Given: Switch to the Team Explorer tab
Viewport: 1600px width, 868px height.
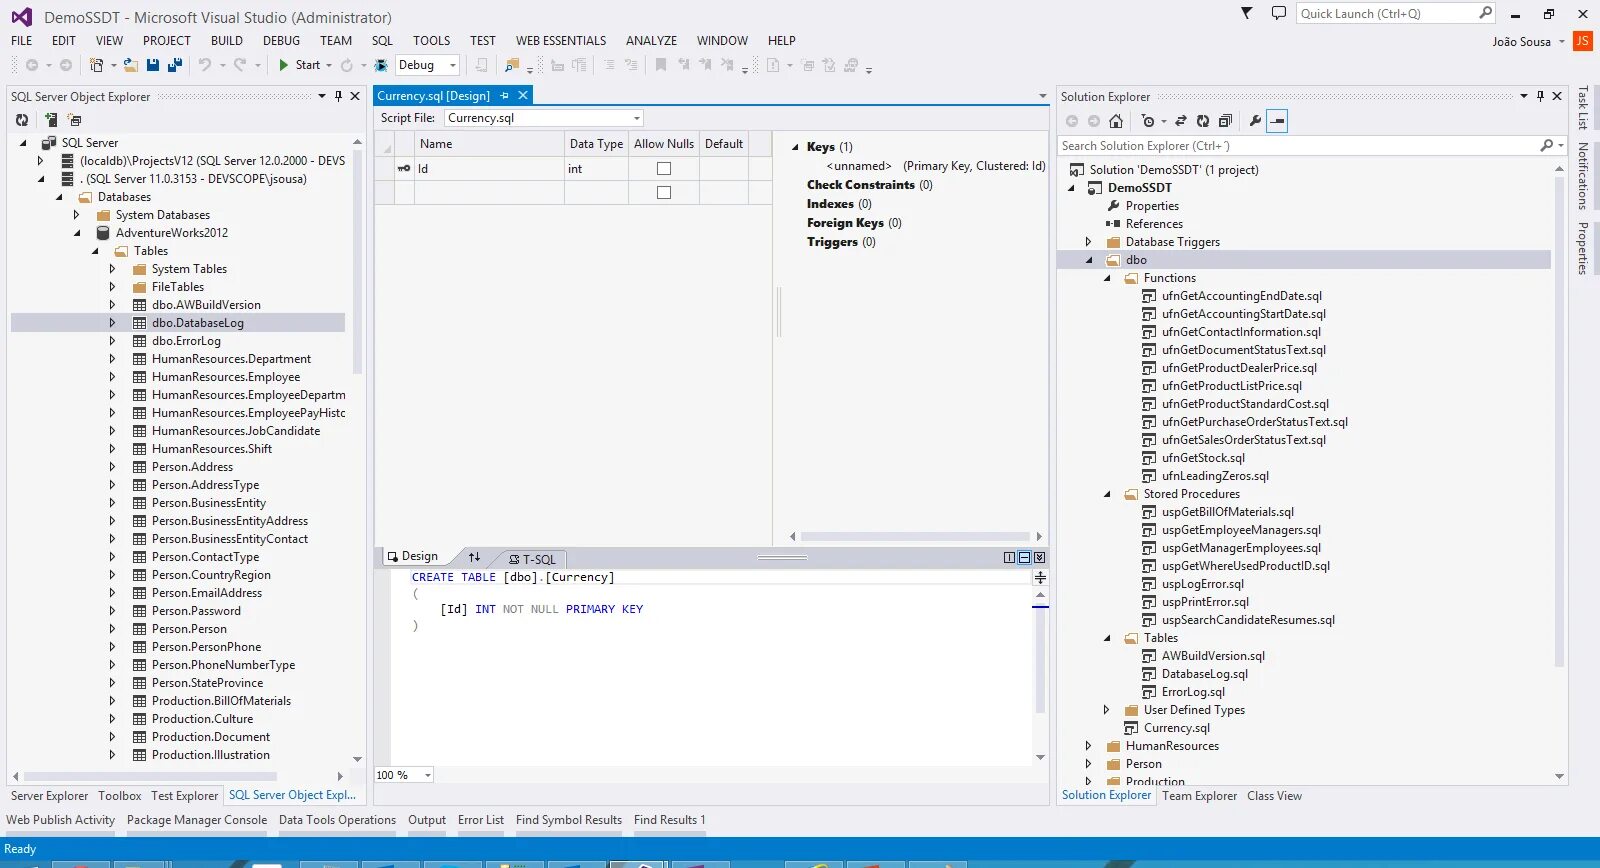Looking at the screenshot, I should pos(1199,796).
